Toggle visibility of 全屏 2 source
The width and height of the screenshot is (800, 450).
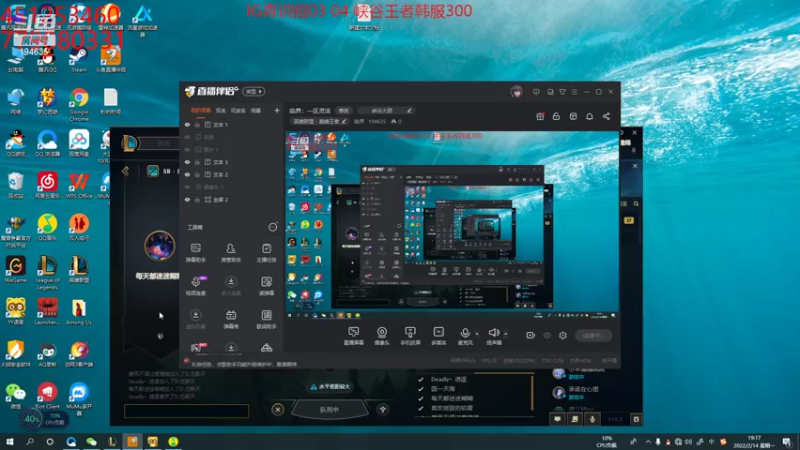[x=187, y=199]
